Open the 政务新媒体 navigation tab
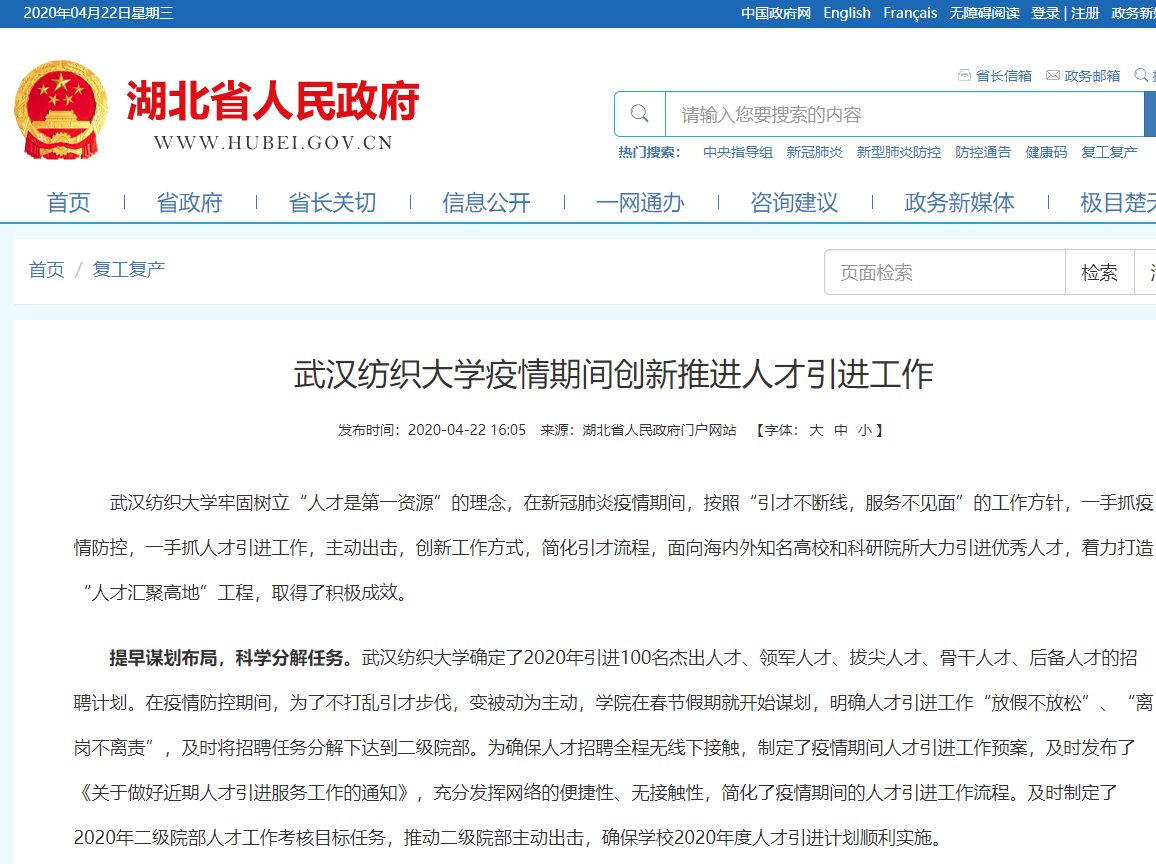This screenshot has height=864, width=1156. pyautogui.click(x=960, y=202)
